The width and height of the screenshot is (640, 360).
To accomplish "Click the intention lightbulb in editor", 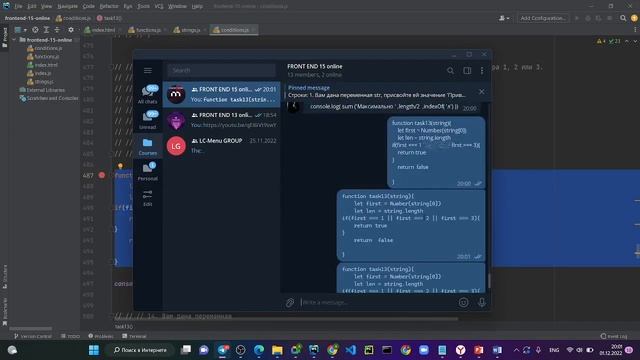I will tap(120, 166).
